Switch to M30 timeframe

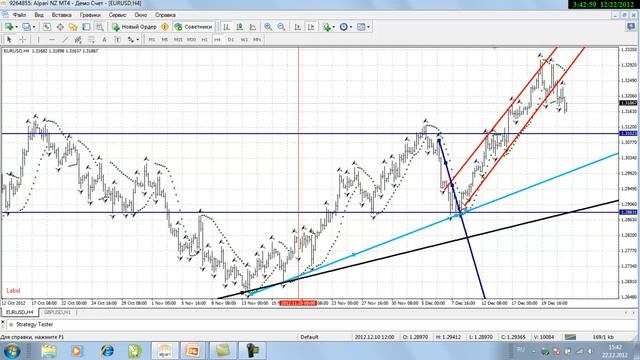(x=191, y=40)
